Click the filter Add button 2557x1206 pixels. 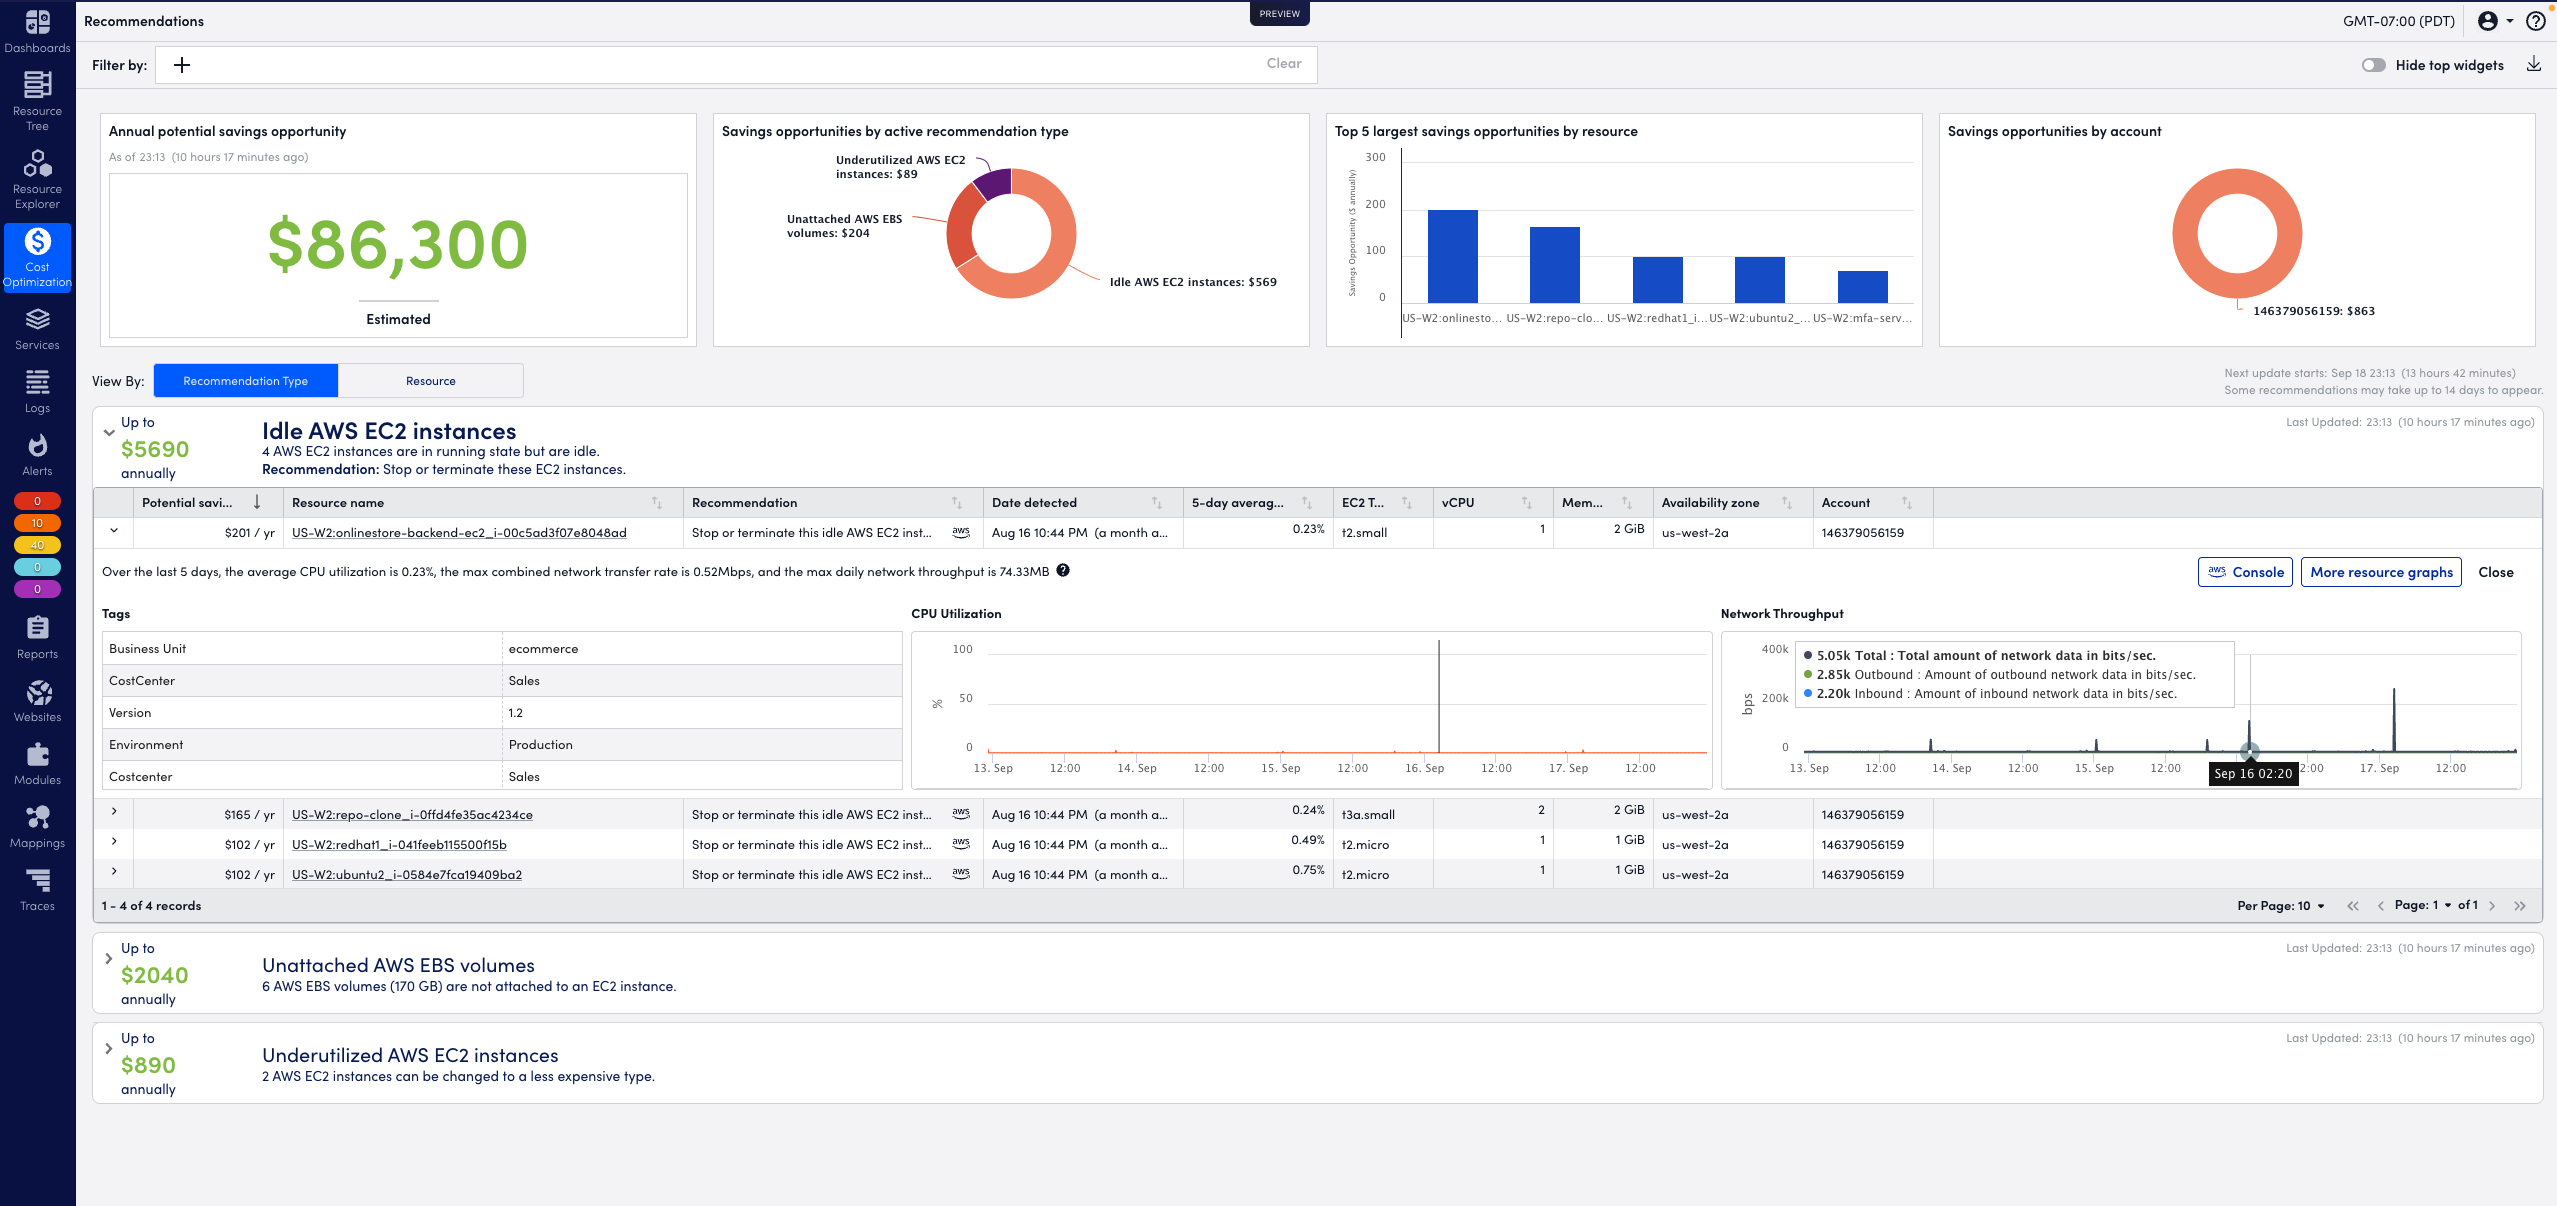pyautogui.click(x=181, y=65)
